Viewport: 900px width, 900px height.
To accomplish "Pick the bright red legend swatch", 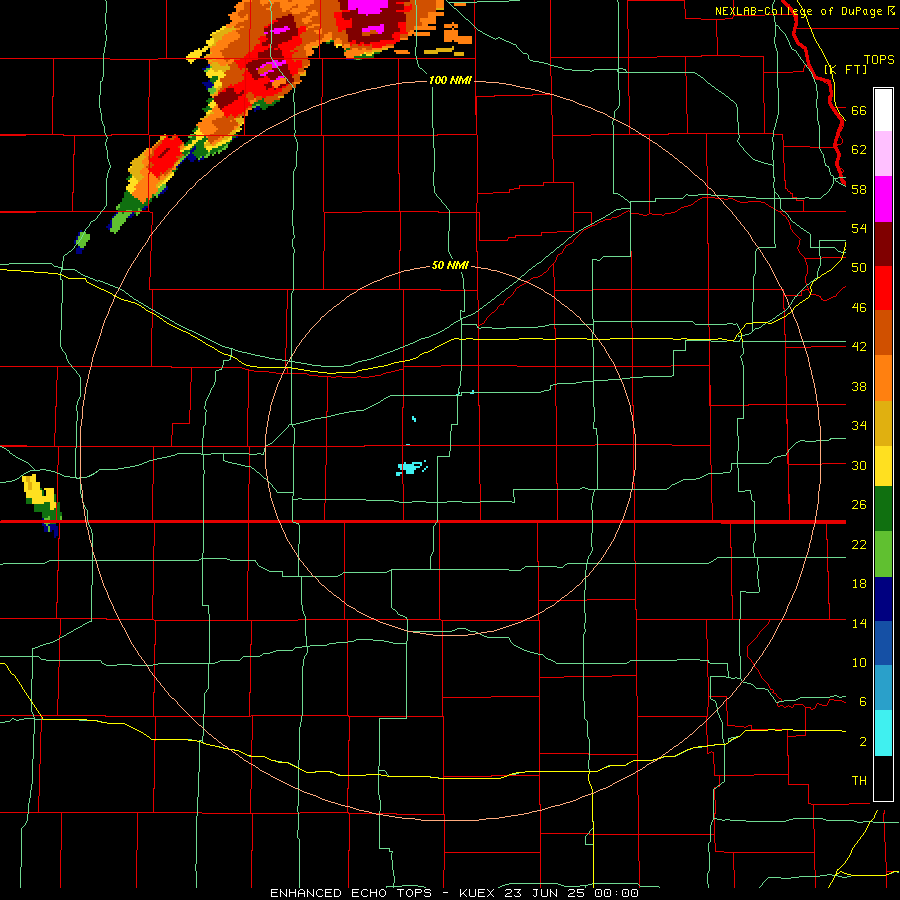I will [x=883, y=288].
